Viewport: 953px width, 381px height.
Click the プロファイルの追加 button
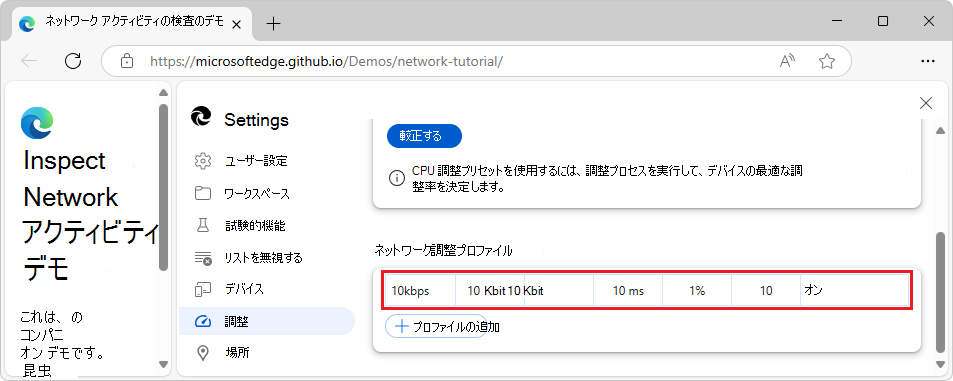(x=436, y=326)
